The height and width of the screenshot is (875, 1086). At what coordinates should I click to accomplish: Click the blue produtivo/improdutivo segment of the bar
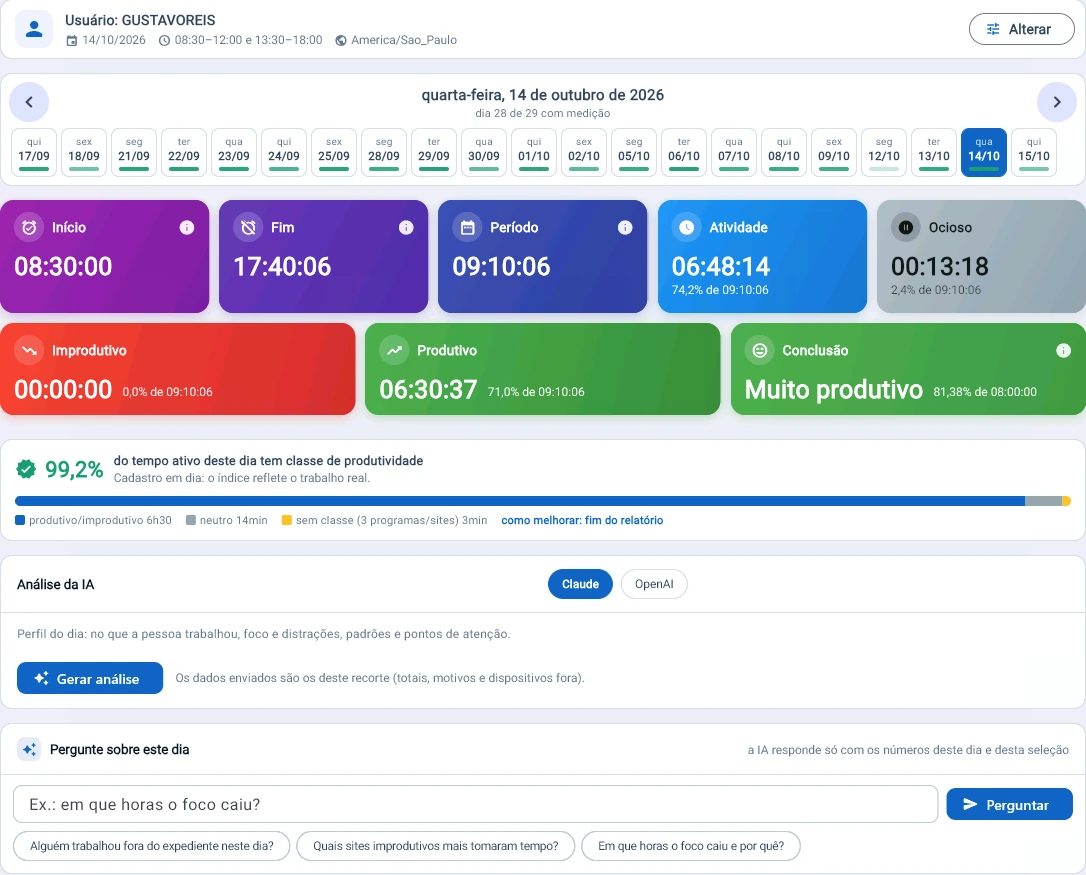pyautogui.click(x=519, y=501)
